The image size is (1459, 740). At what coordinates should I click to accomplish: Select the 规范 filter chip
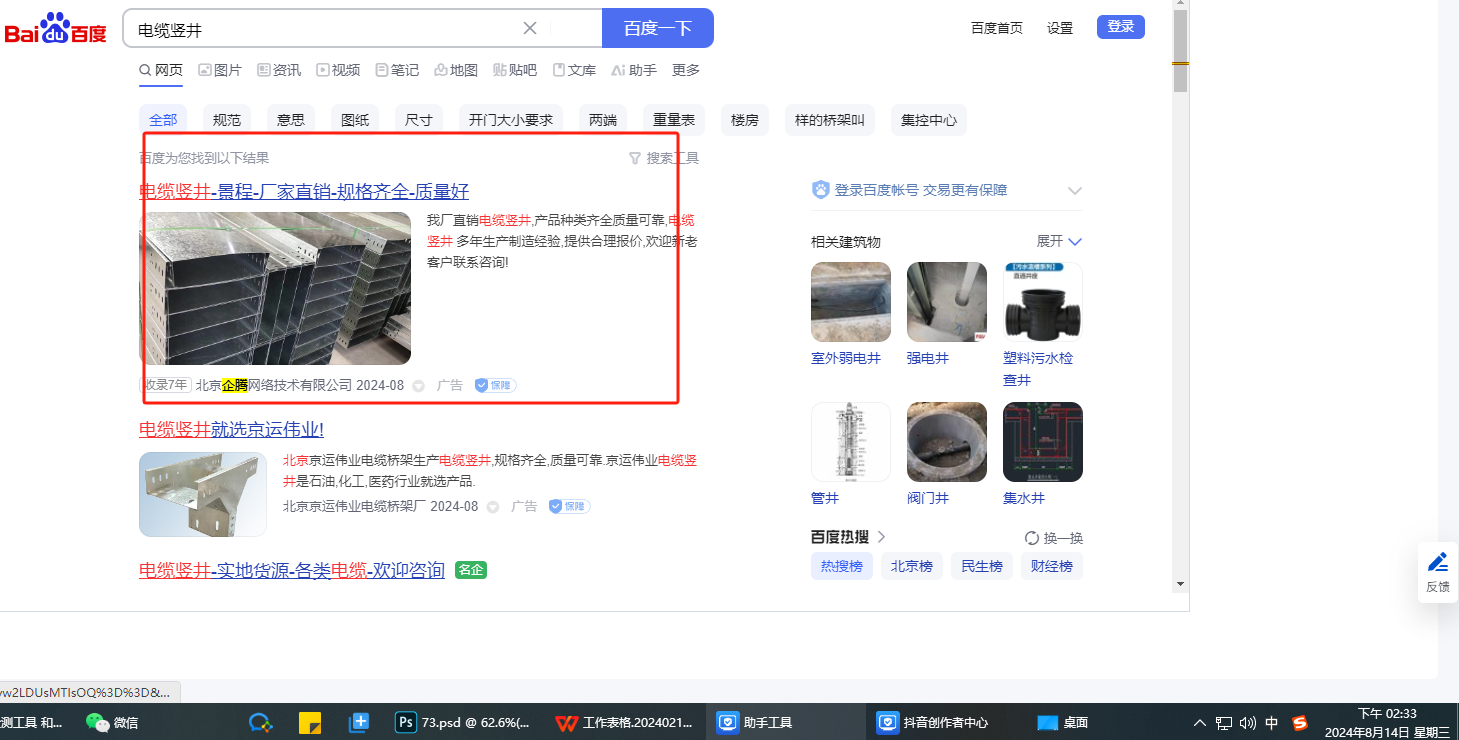[x=227, y=120]
